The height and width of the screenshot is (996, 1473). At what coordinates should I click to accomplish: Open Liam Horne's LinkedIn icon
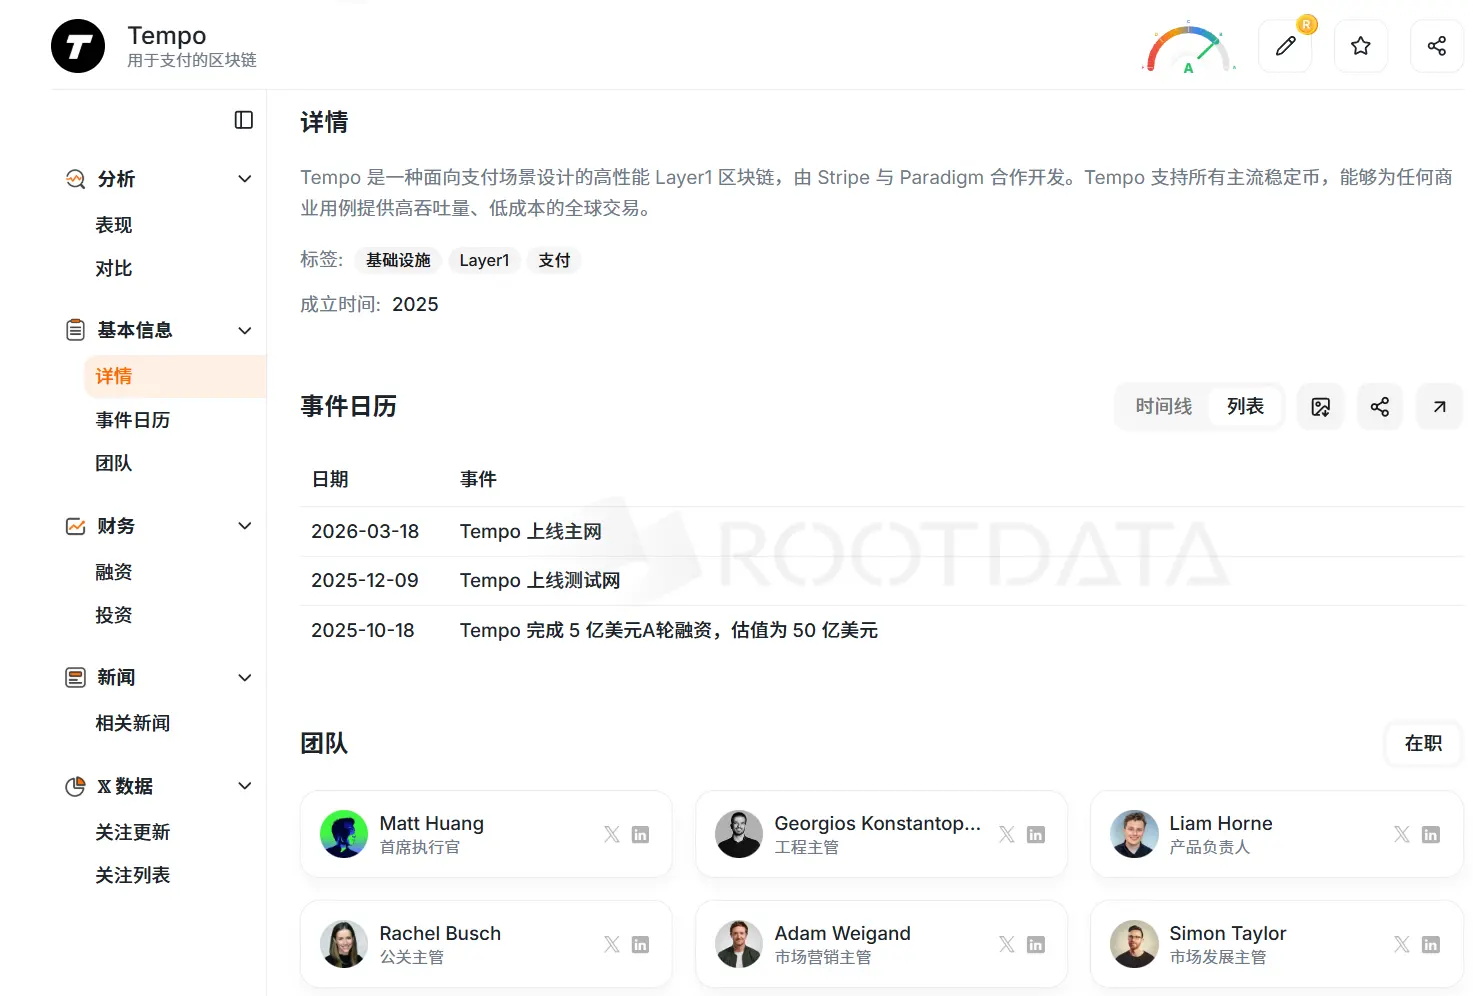[1431, 834]
